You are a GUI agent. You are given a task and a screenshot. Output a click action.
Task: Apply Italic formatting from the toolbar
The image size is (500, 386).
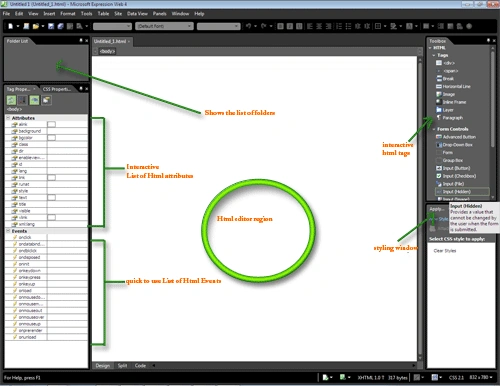pos(290,26)
